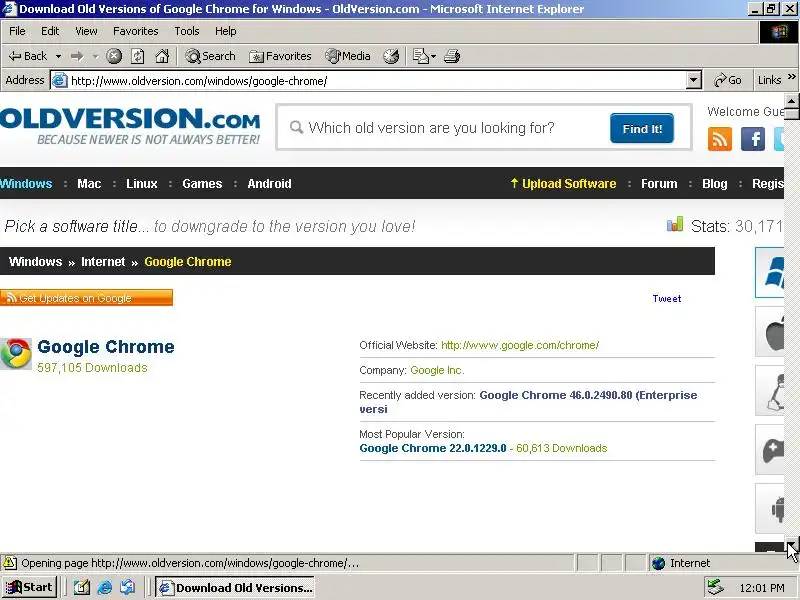
Task: Click the Upload Software link
Action: click(x=563, y=184)
